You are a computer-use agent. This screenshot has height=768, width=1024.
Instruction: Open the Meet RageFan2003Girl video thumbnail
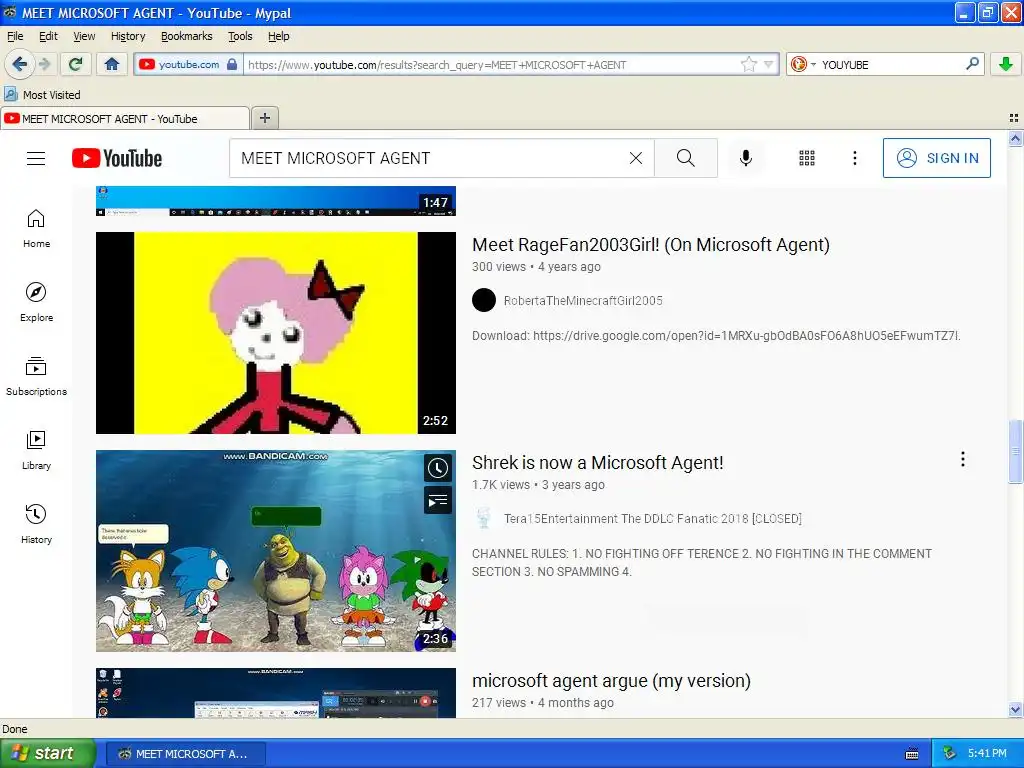coord(276,332)
